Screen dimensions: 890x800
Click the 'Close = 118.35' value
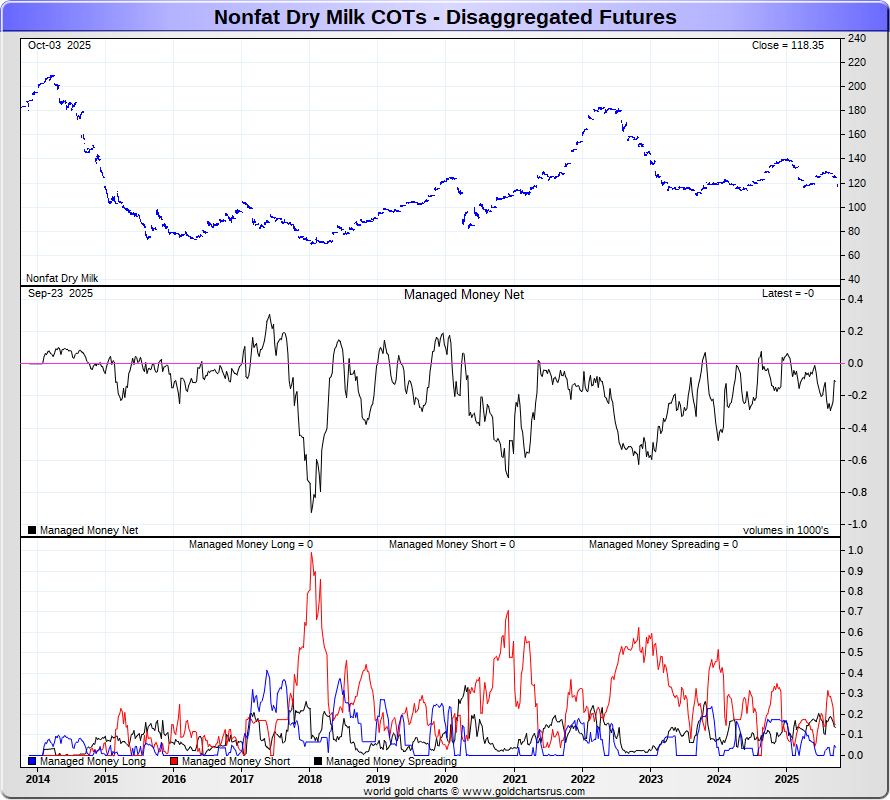pos(788,45)
